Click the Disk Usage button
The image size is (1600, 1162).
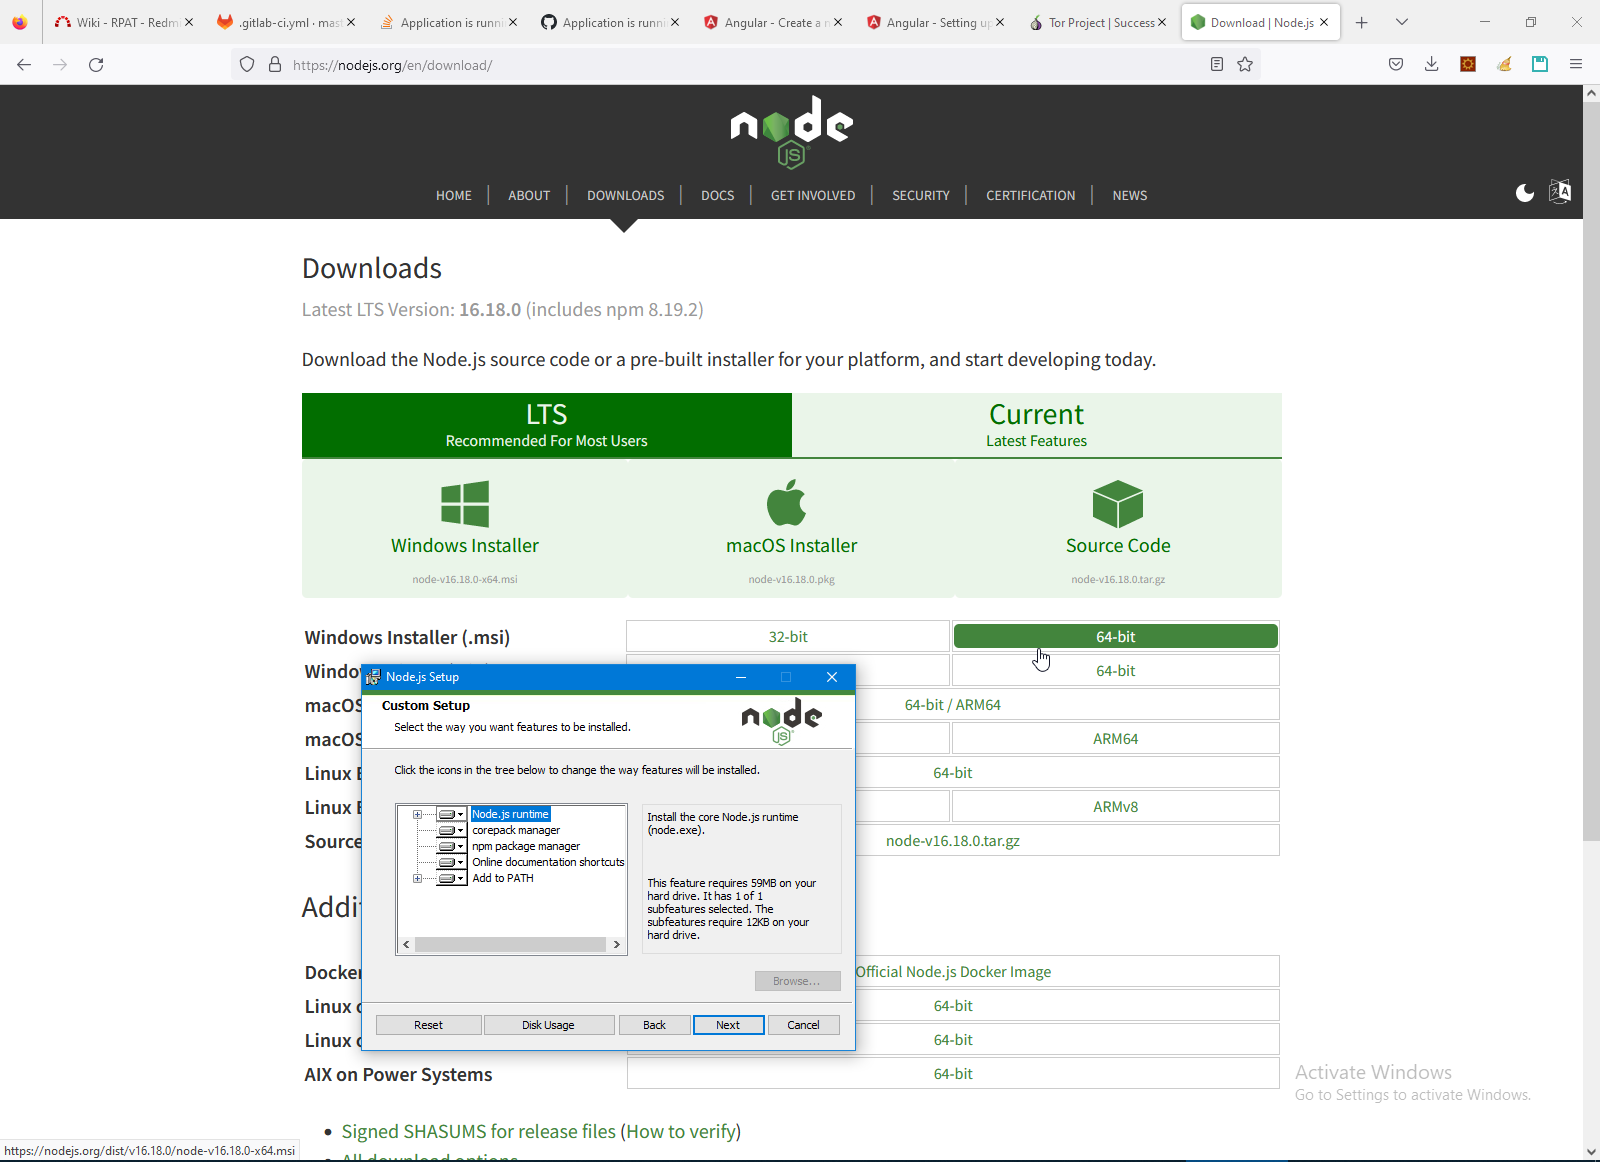tap(548, 1025)
